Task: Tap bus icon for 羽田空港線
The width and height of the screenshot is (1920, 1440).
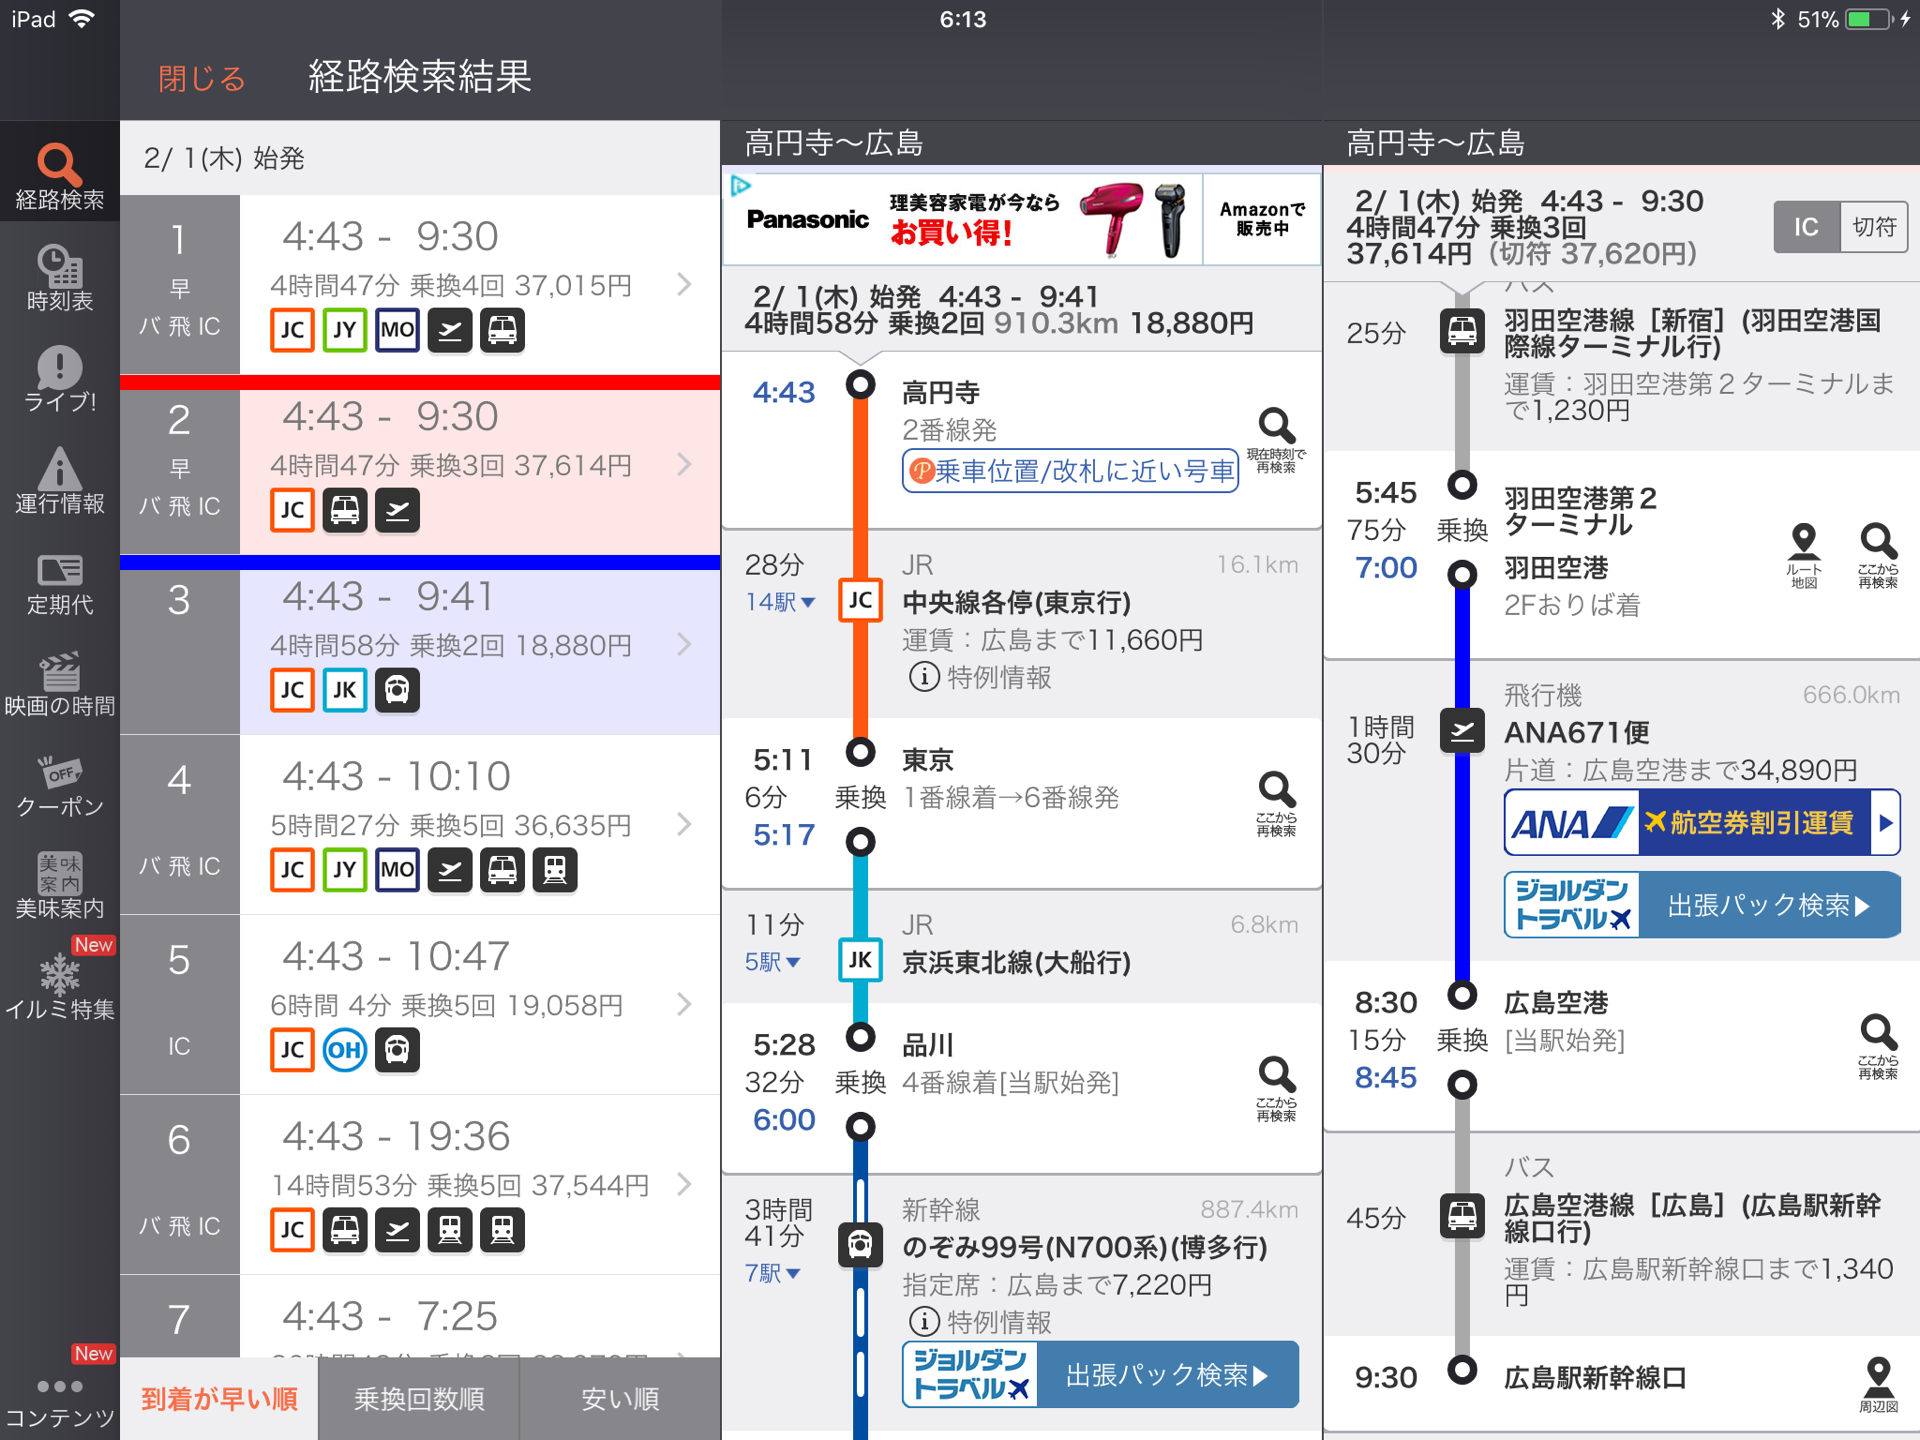Action: (1462, 330)
